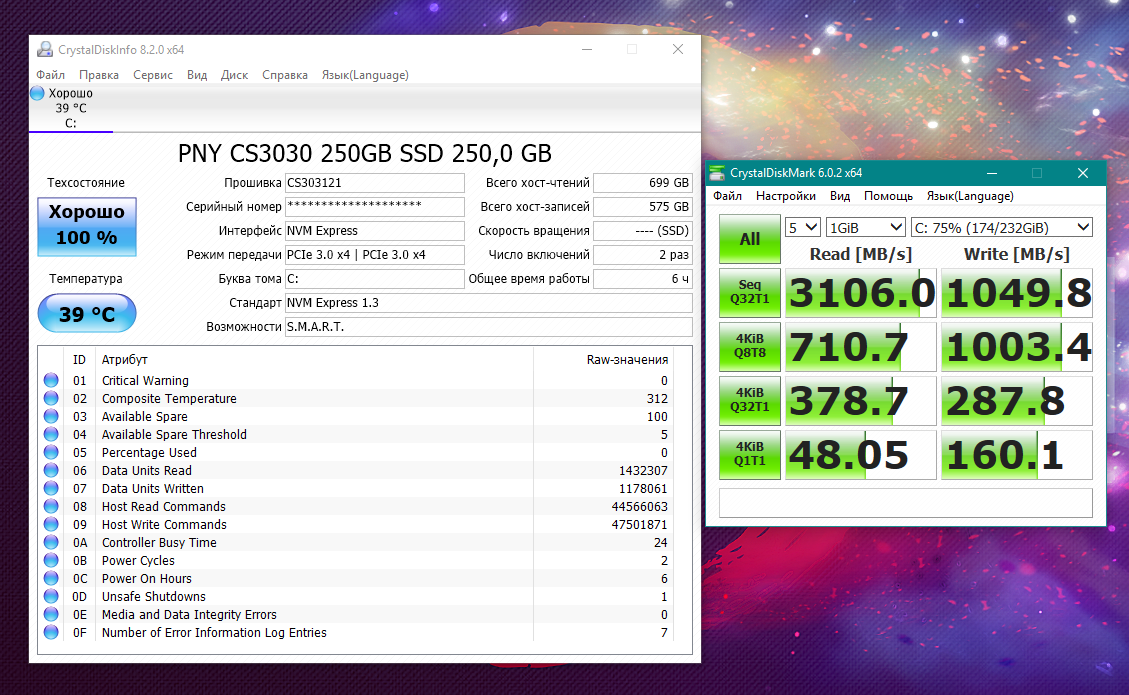Click status dot beside Available Spare row
1129x695 pixels.
(x=51, y=416)
